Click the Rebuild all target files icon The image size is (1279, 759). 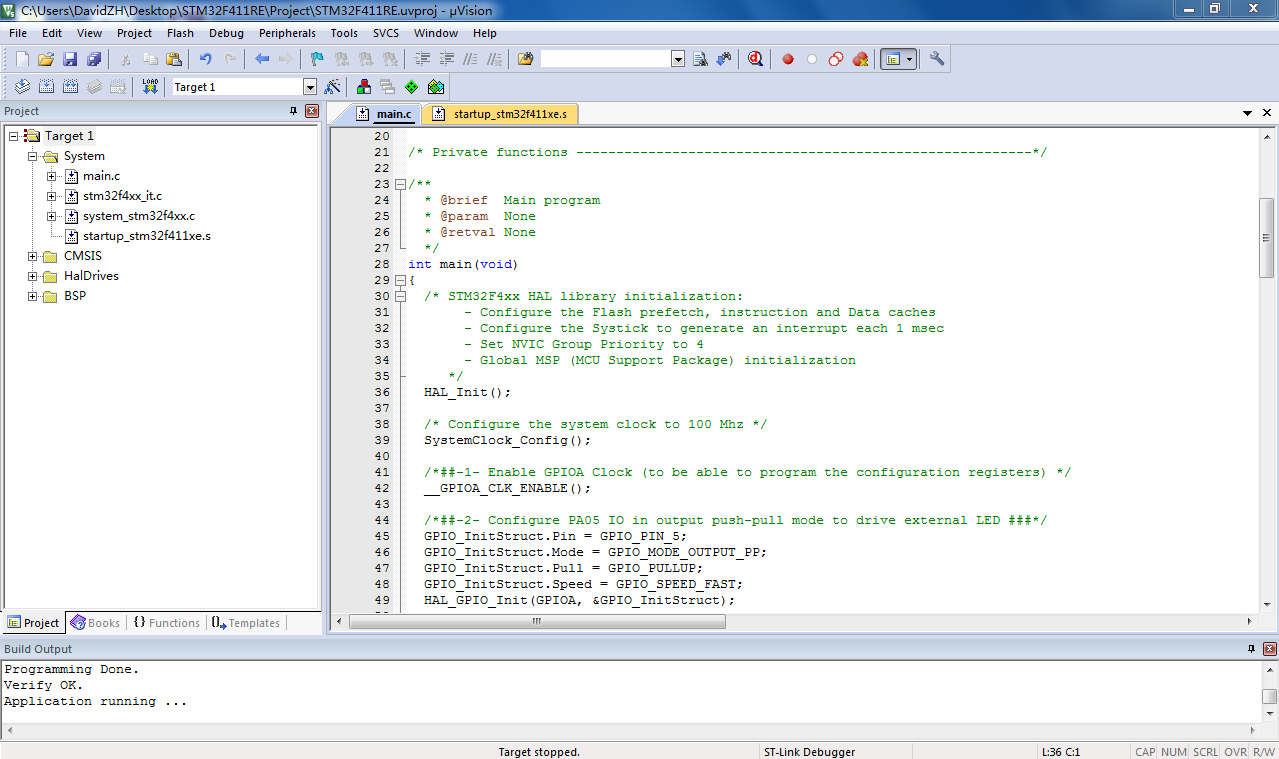70,87
